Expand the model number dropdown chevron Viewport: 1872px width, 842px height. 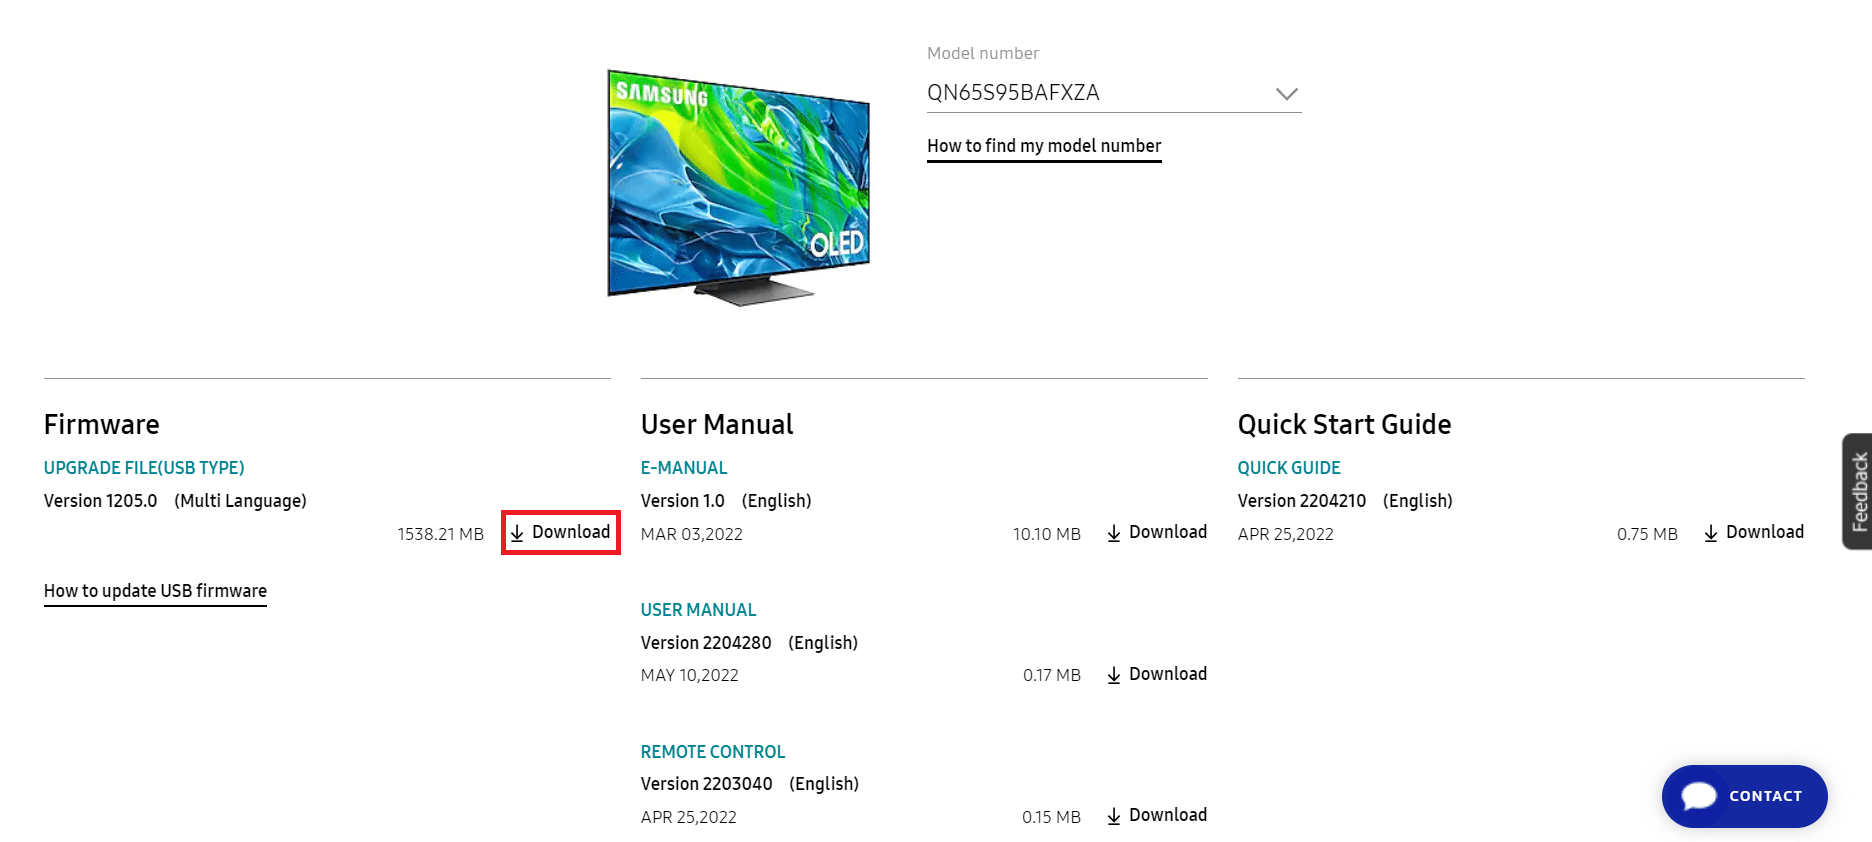pyautogui.click(x=1288, y=94)
